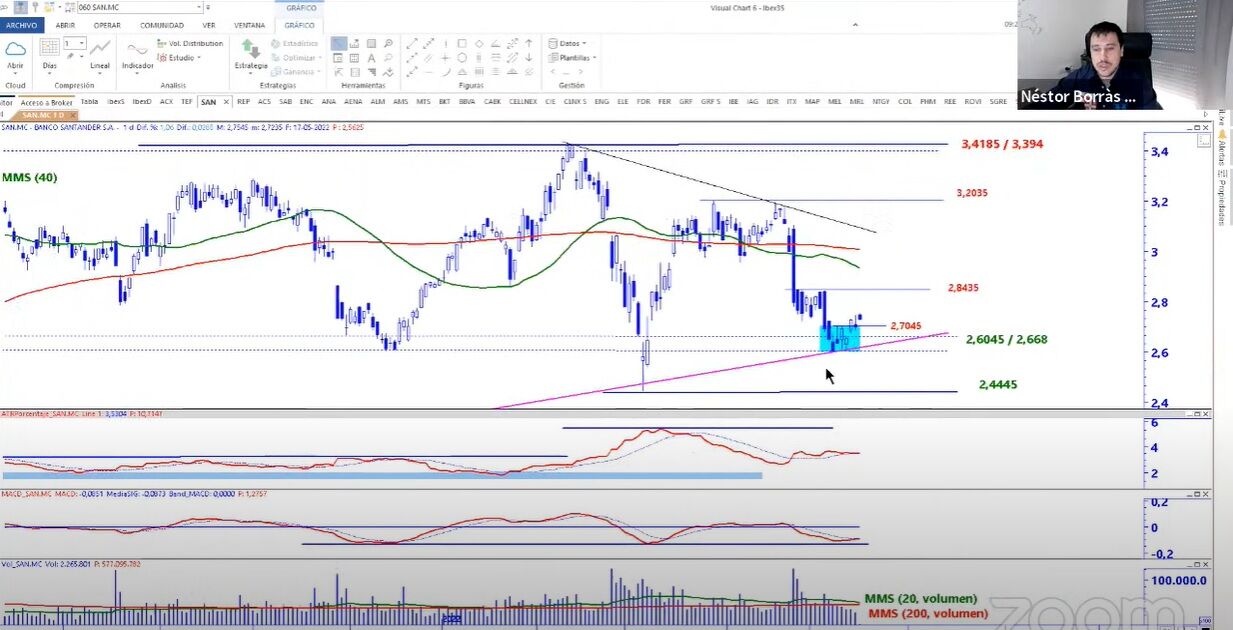Pick the vertical line figure tool
Screen dimensions: 1233x630
click(445, 43)
